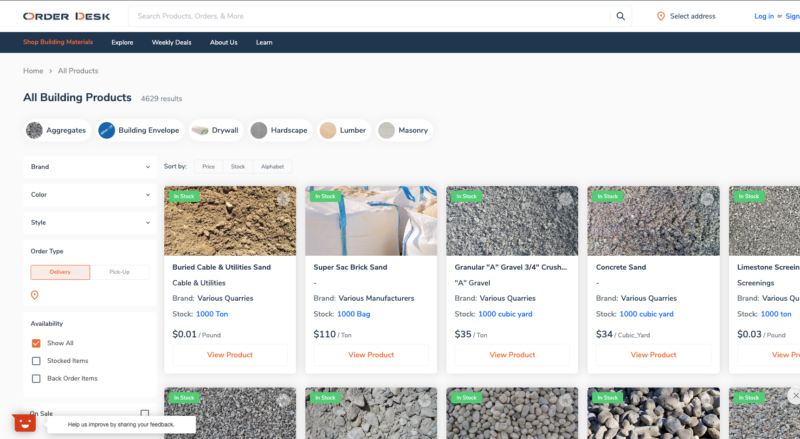The height and width of the screenshot is (439, 800).
Task: Open the Concrete Sand product image
Action: click(654, 221)
